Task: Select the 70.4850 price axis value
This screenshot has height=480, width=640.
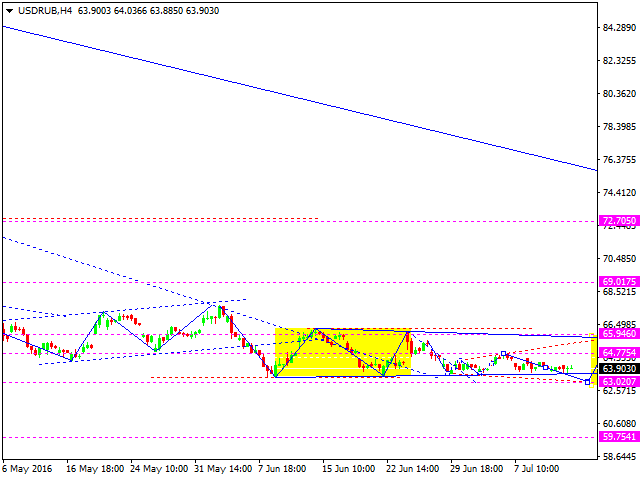Action: (619, 259)
